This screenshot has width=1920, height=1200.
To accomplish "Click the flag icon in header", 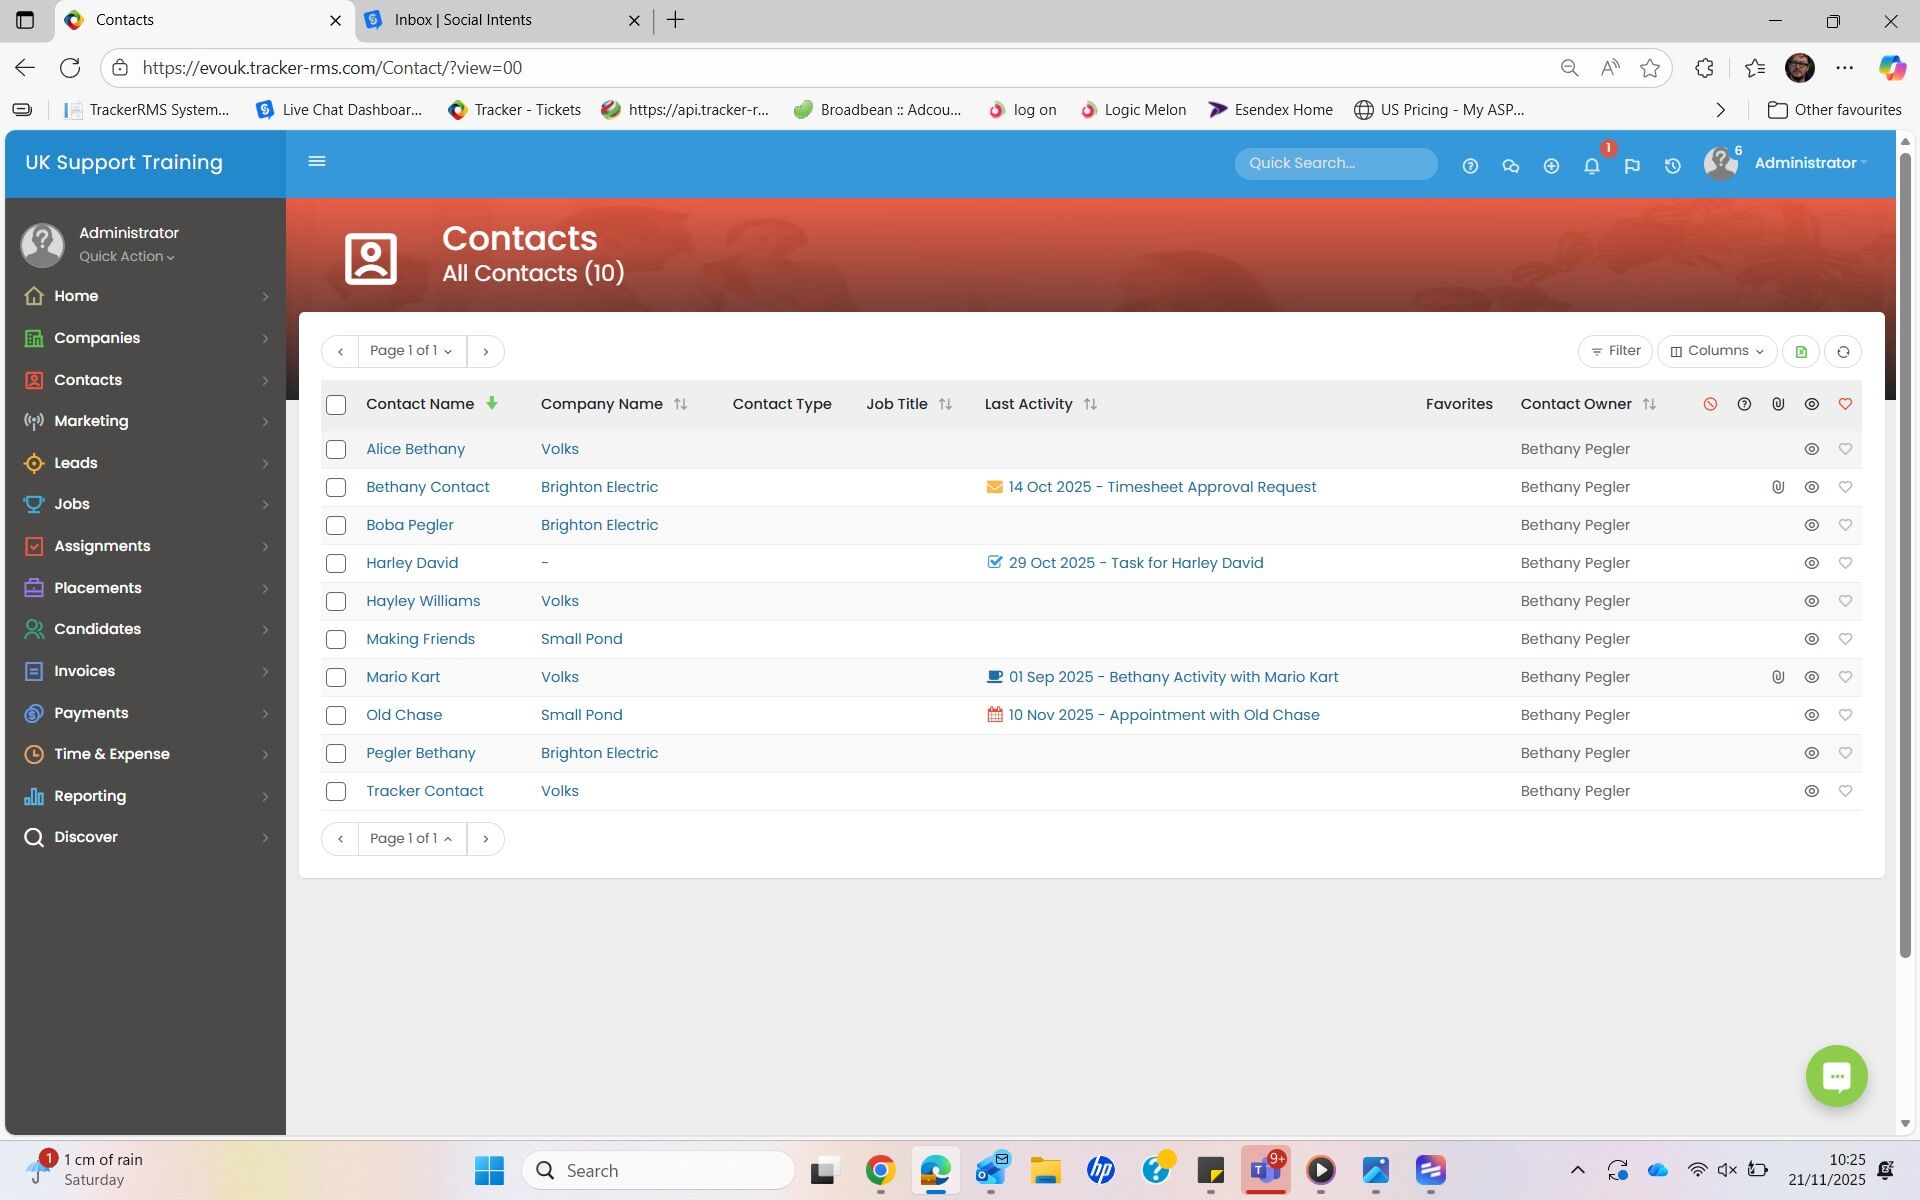I will click(x=1632, y=166).
